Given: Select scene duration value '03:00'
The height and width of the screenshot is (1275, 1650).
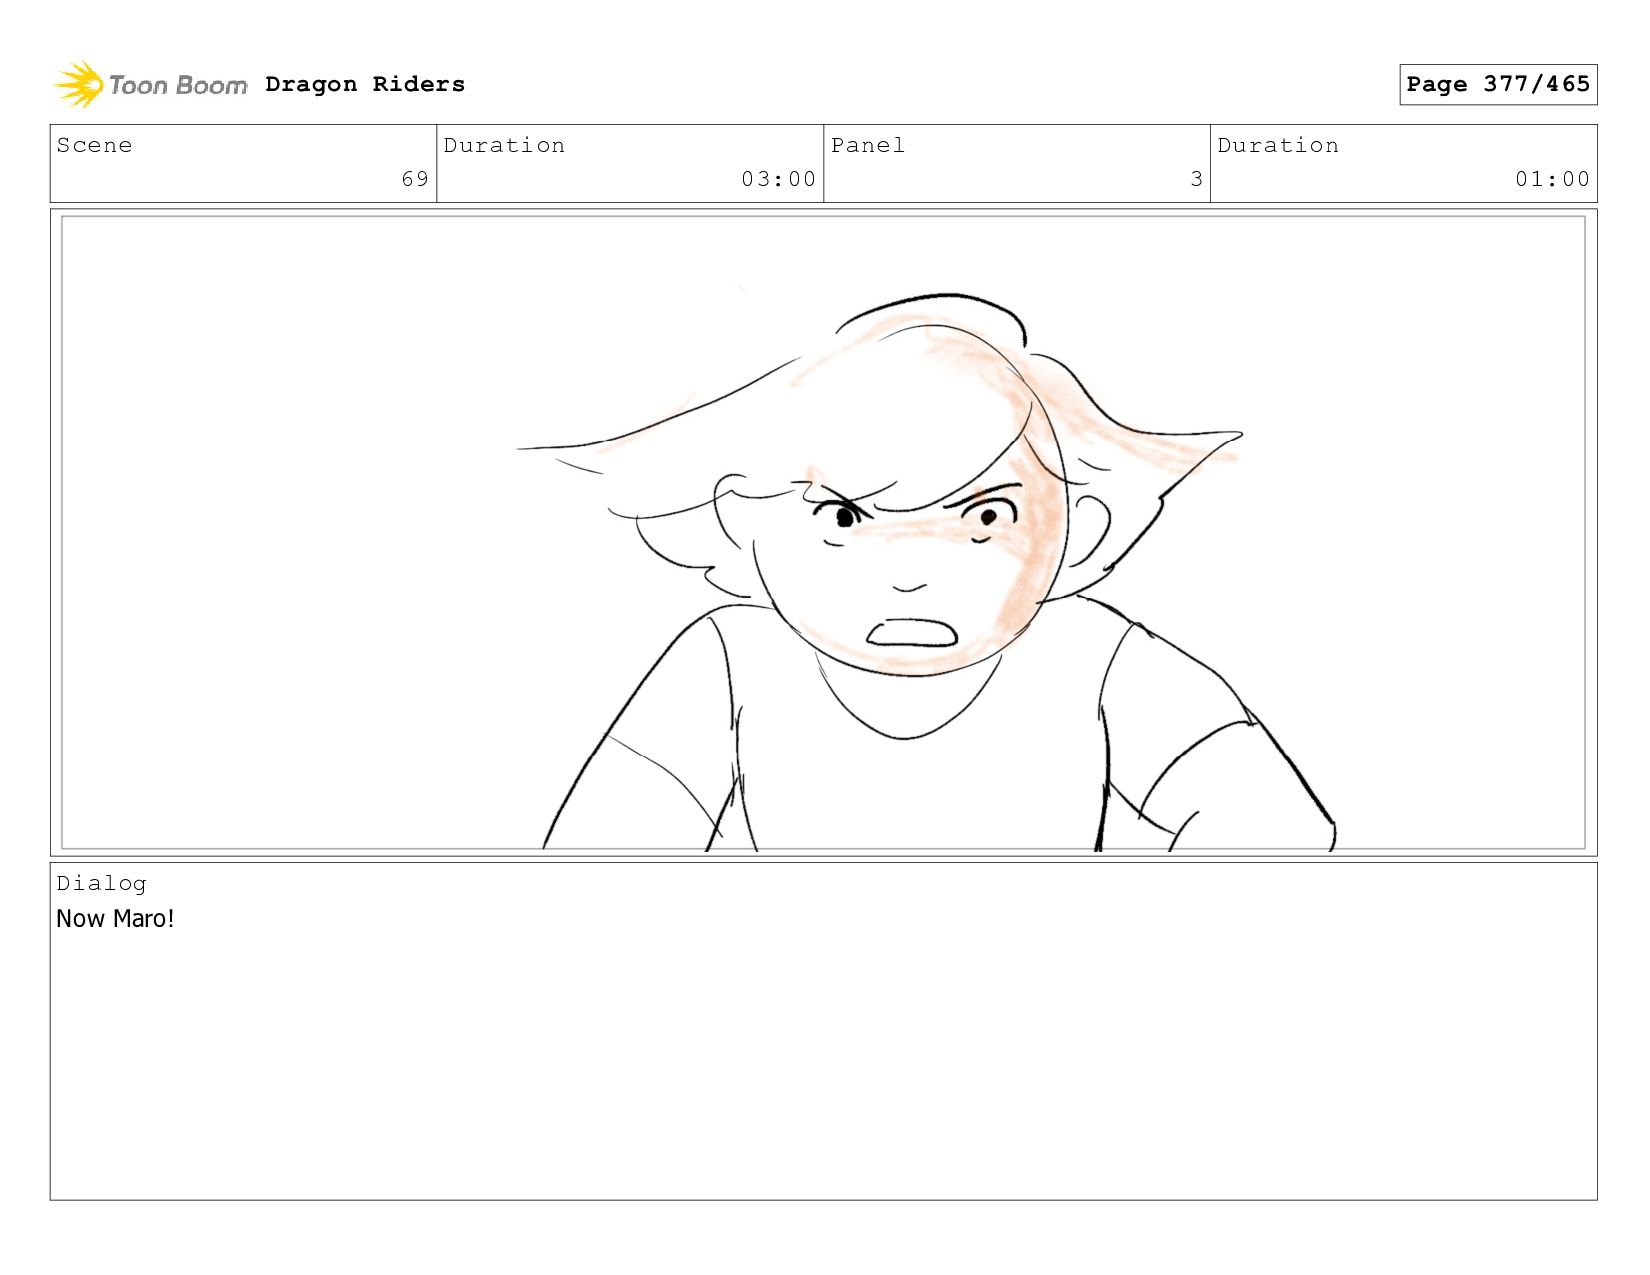Looking at the screenshot, I should (x=778, y=179).
